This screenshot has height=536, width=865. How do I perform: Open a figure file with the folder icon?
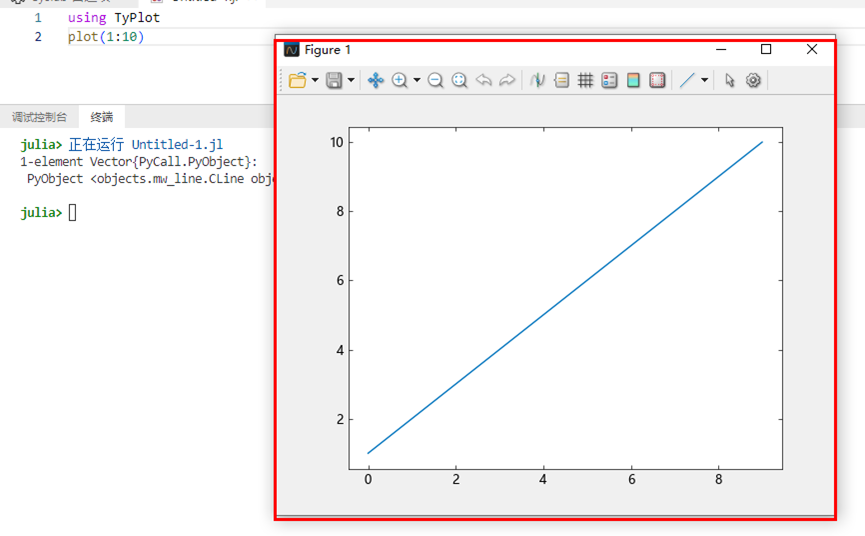pyautogui.click(x=297, y=81)
